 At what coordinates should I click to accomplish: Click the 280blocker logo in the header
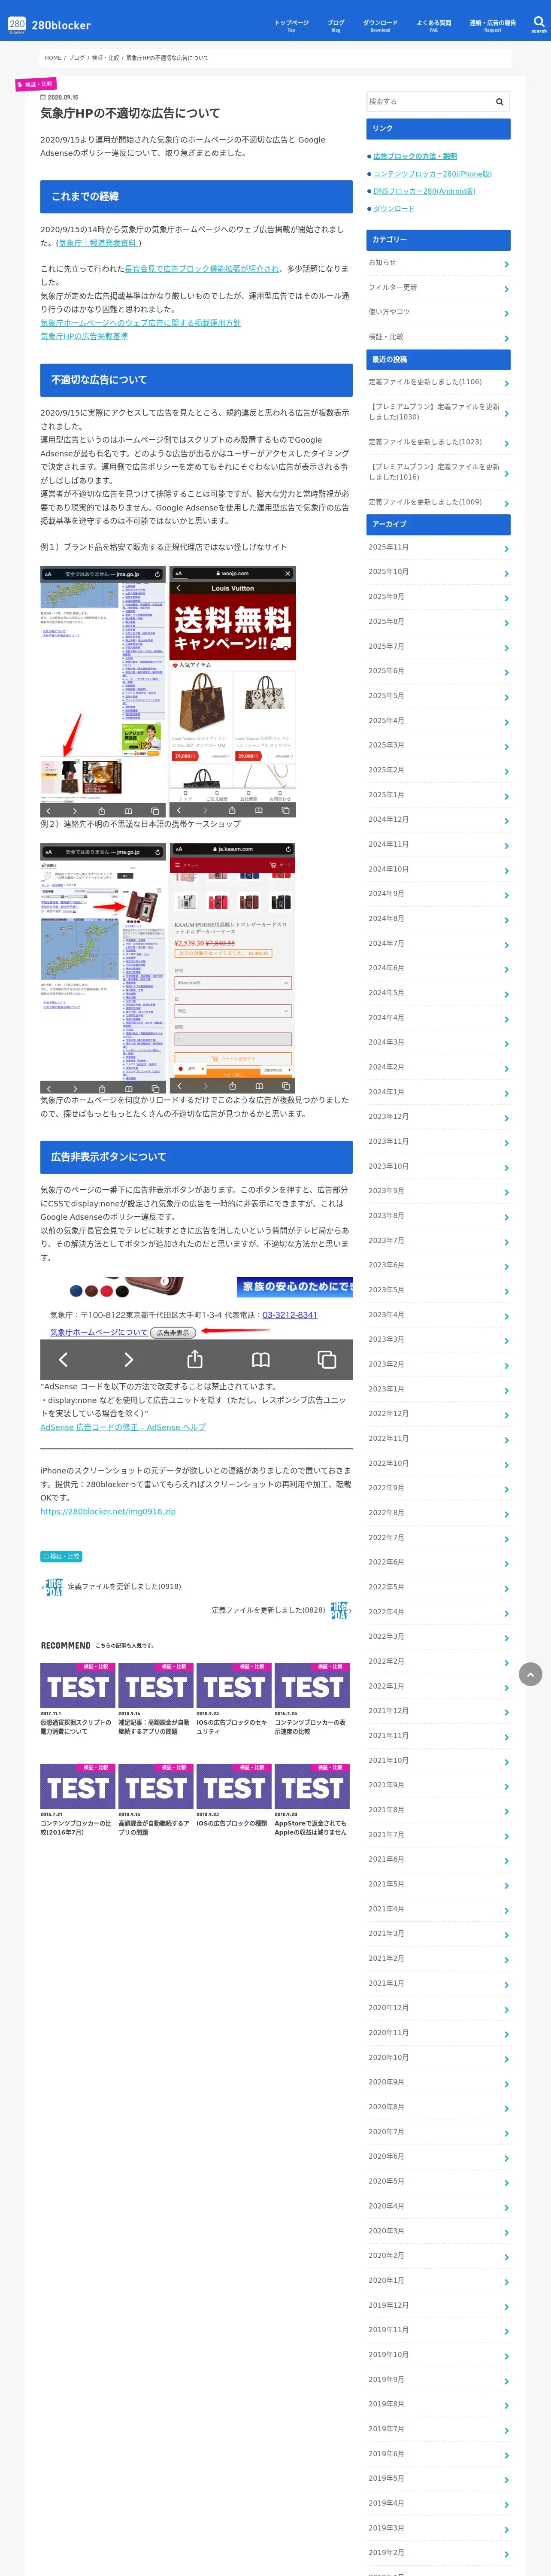pos(49,24)
